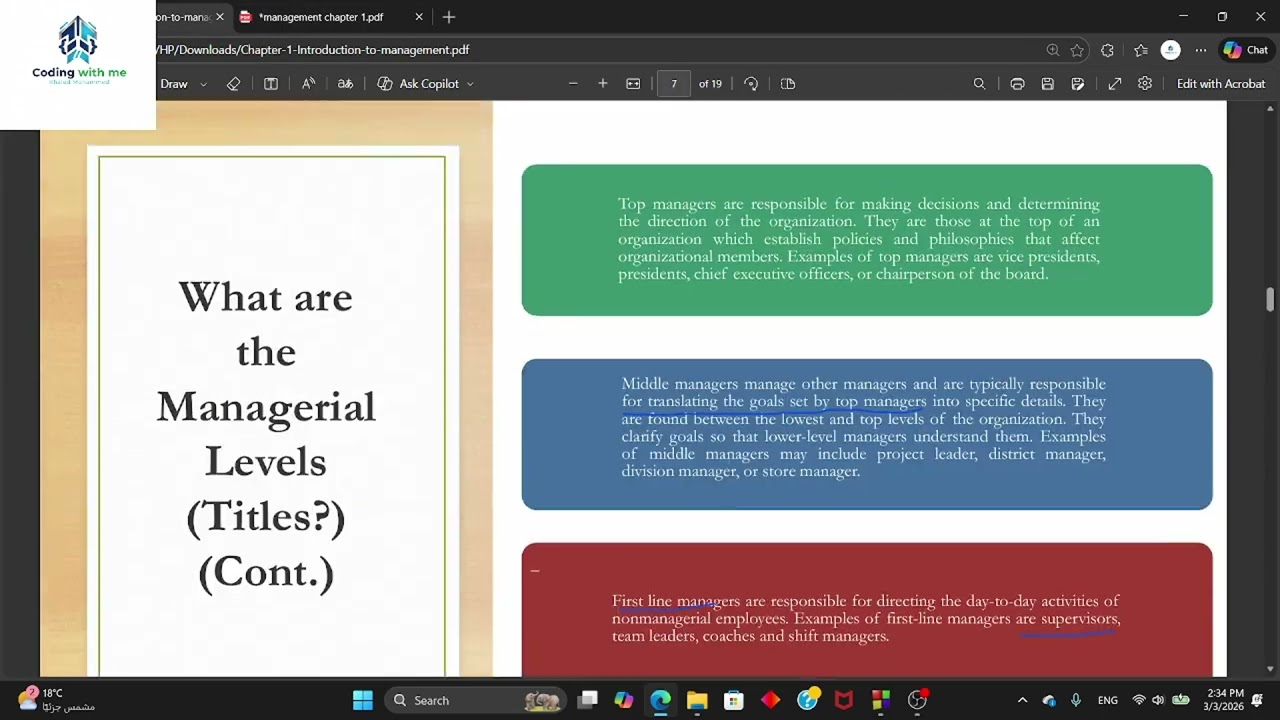Open Find in PDF search icon
The image size is (1280, 720).
click(980, 84)
